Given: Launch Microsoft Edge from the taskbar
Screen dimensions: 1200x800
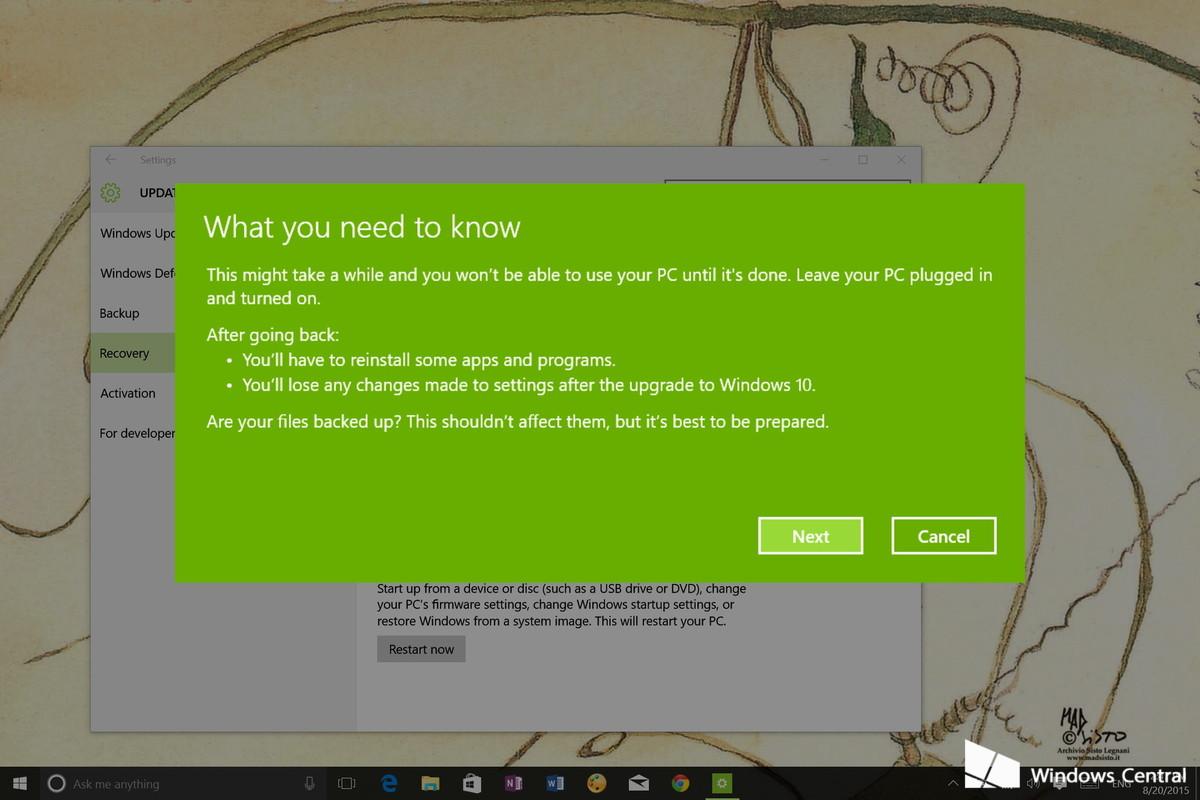Looking at the screenshot, I should pyautogui.click(x=389, y=784).
